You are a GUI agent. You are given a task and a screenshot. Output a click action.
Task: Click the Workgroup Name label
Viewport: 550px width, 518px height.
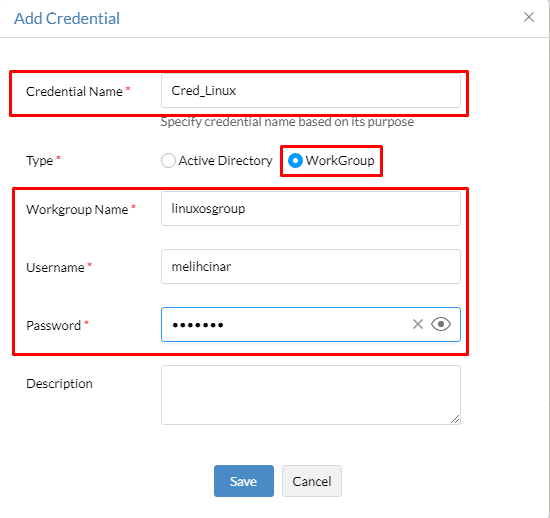coord(77,209)
